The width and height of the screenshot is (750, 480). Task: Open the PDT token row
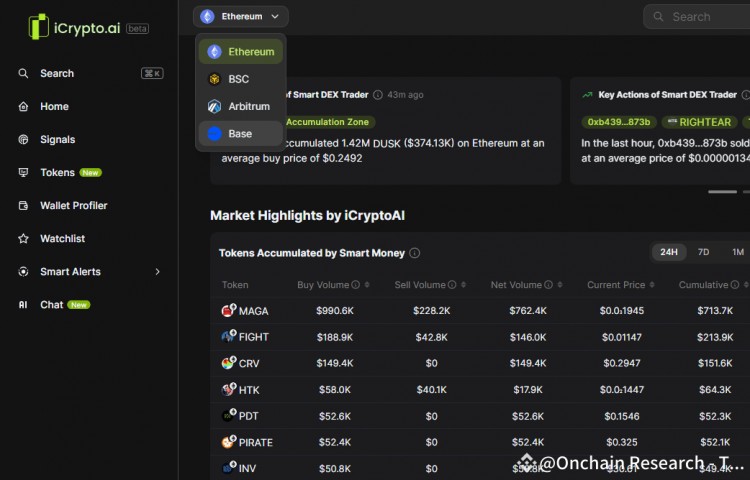pyautogui.click(x=480, y=416)
